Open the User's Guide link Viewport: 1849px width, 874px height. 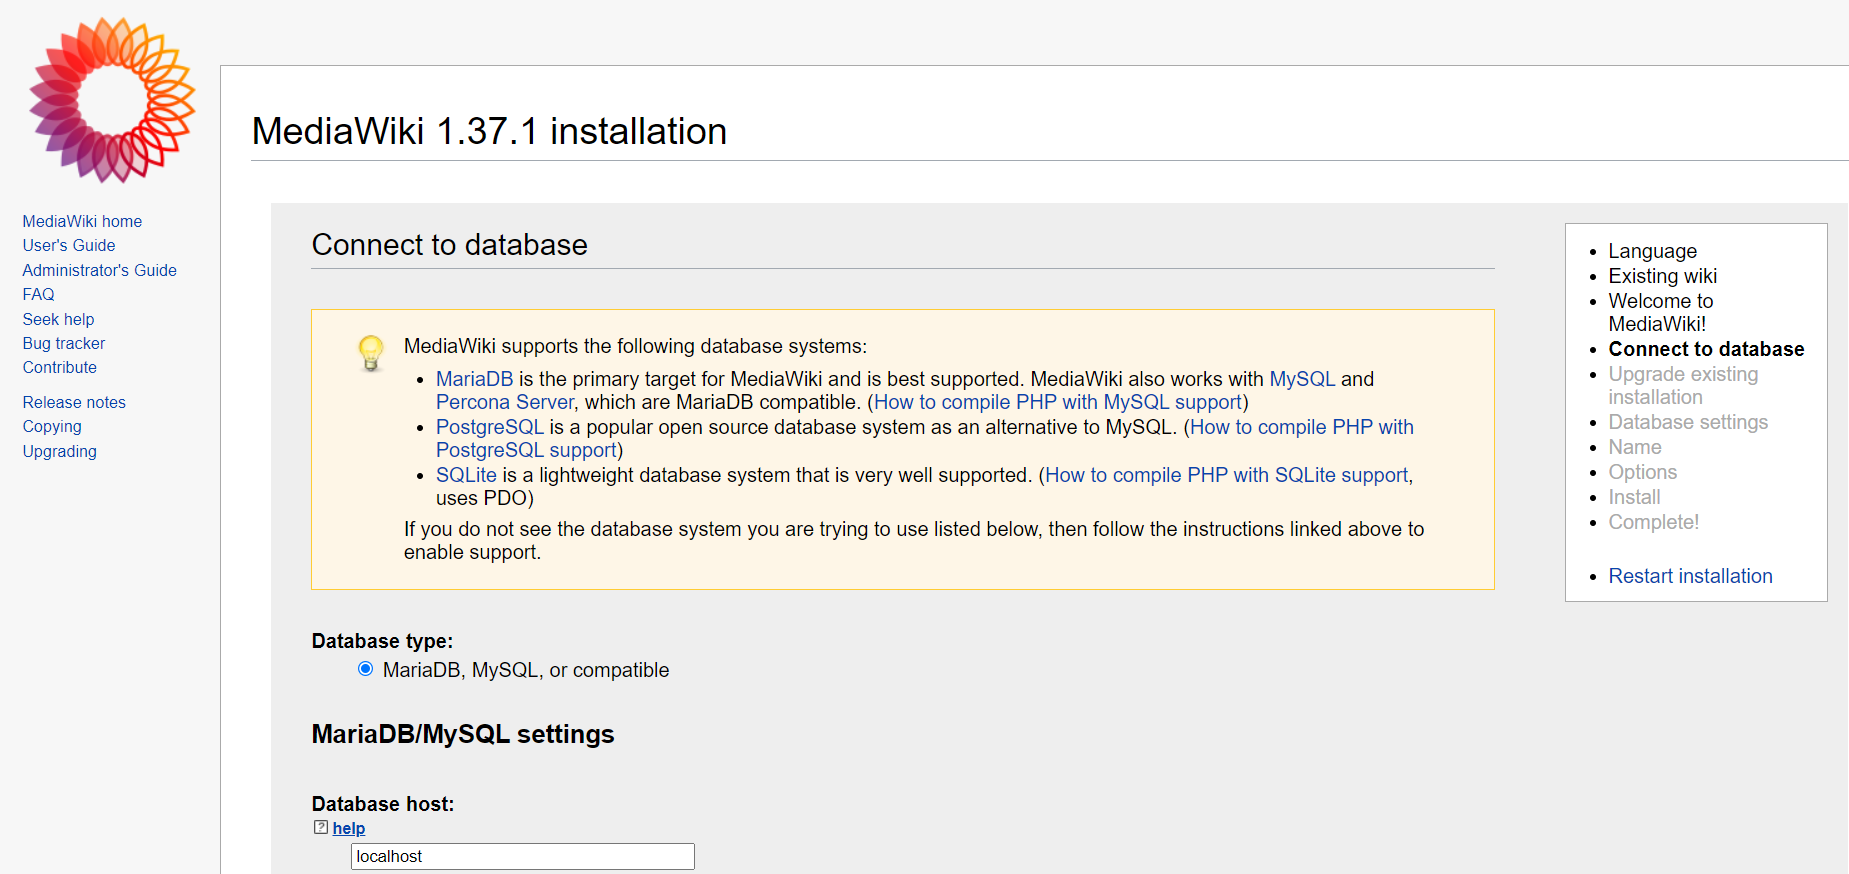(69, 245)
